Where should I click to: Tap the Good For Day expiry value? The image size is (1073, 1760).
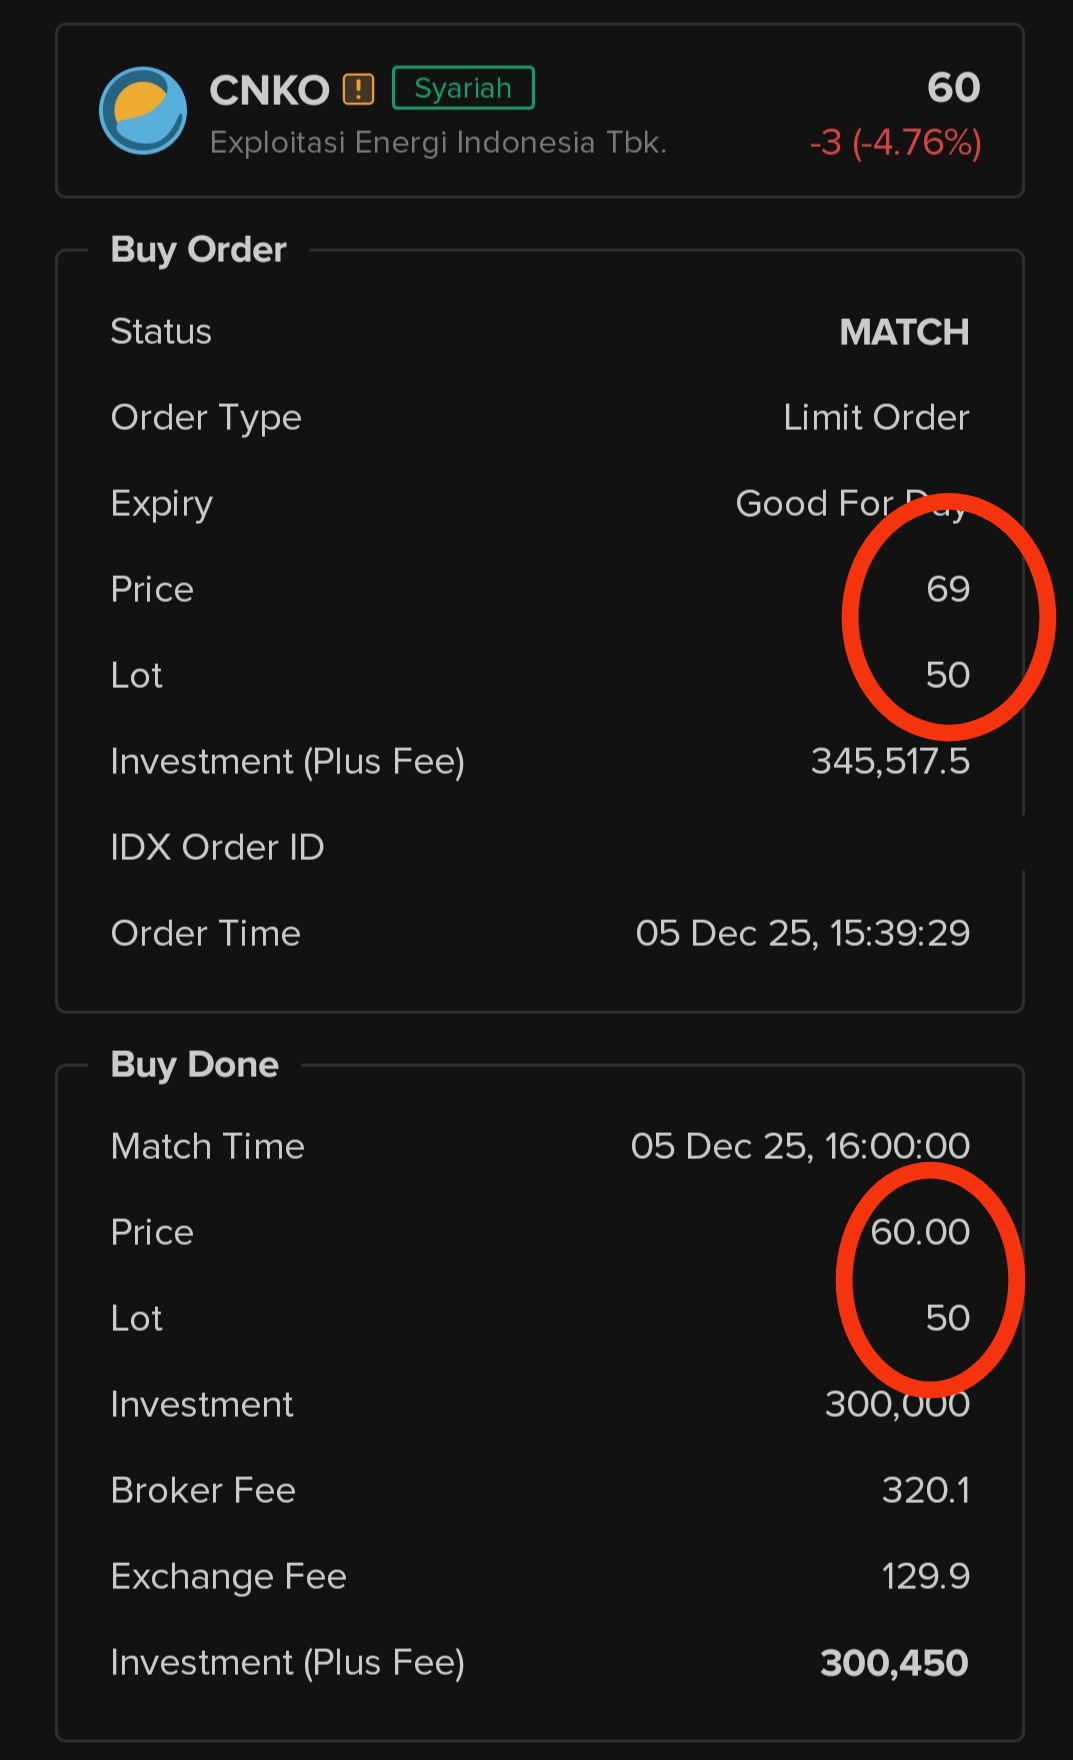(x=850, y=504)
